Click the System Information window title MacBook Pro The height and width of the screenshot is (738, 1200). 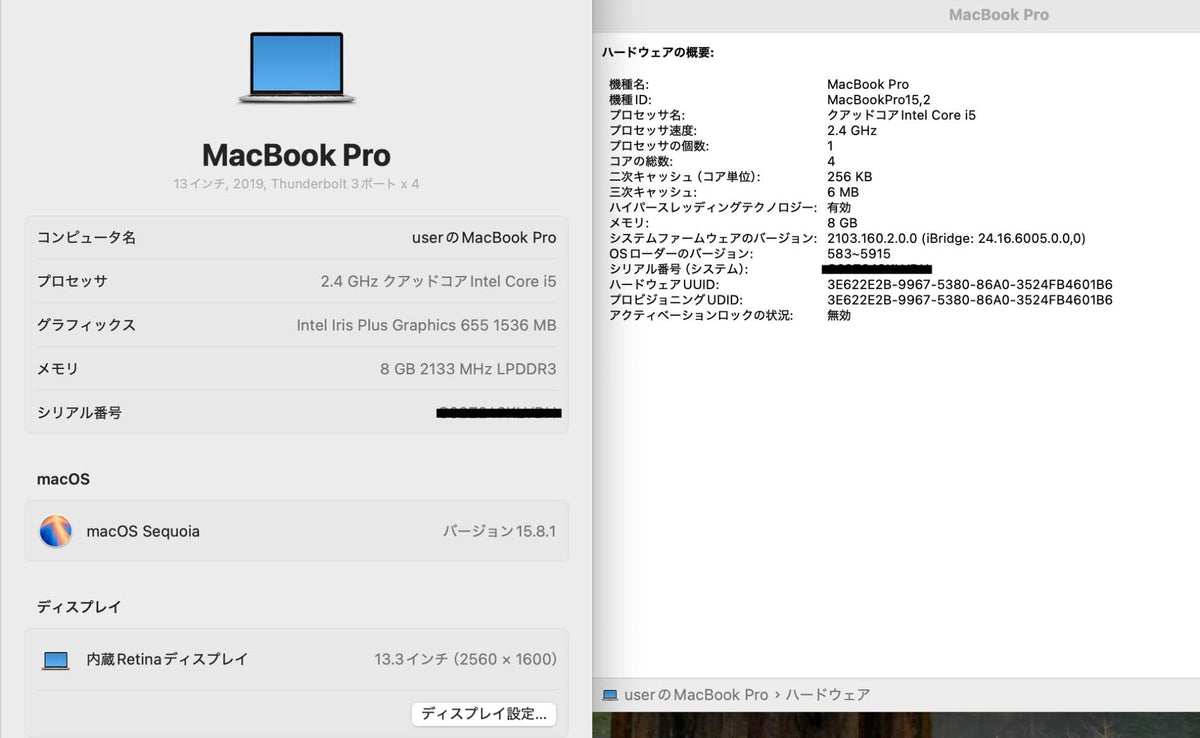point(998,15)
